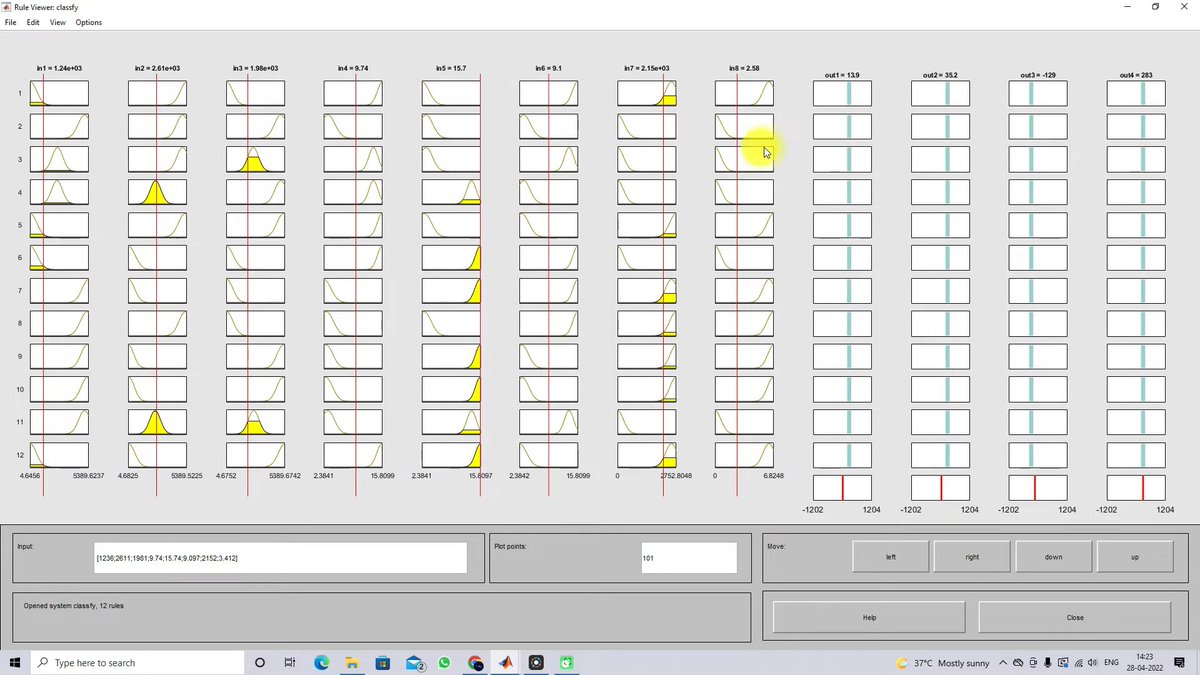Image resolution: width=1200 pixels, height=675 pixels.
Task: Open the green screen capture taskbar app
Action: click(567, 663)
